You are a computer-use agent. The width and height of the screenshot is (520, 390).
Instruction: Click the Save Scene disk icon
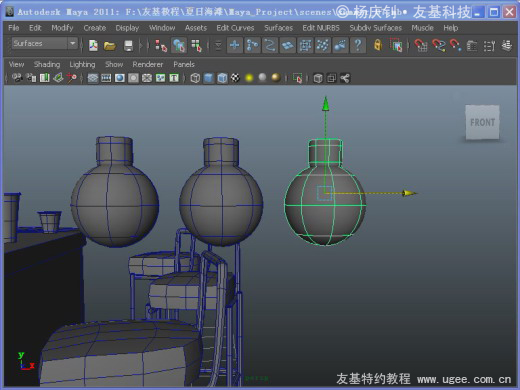tap(128, 46)
